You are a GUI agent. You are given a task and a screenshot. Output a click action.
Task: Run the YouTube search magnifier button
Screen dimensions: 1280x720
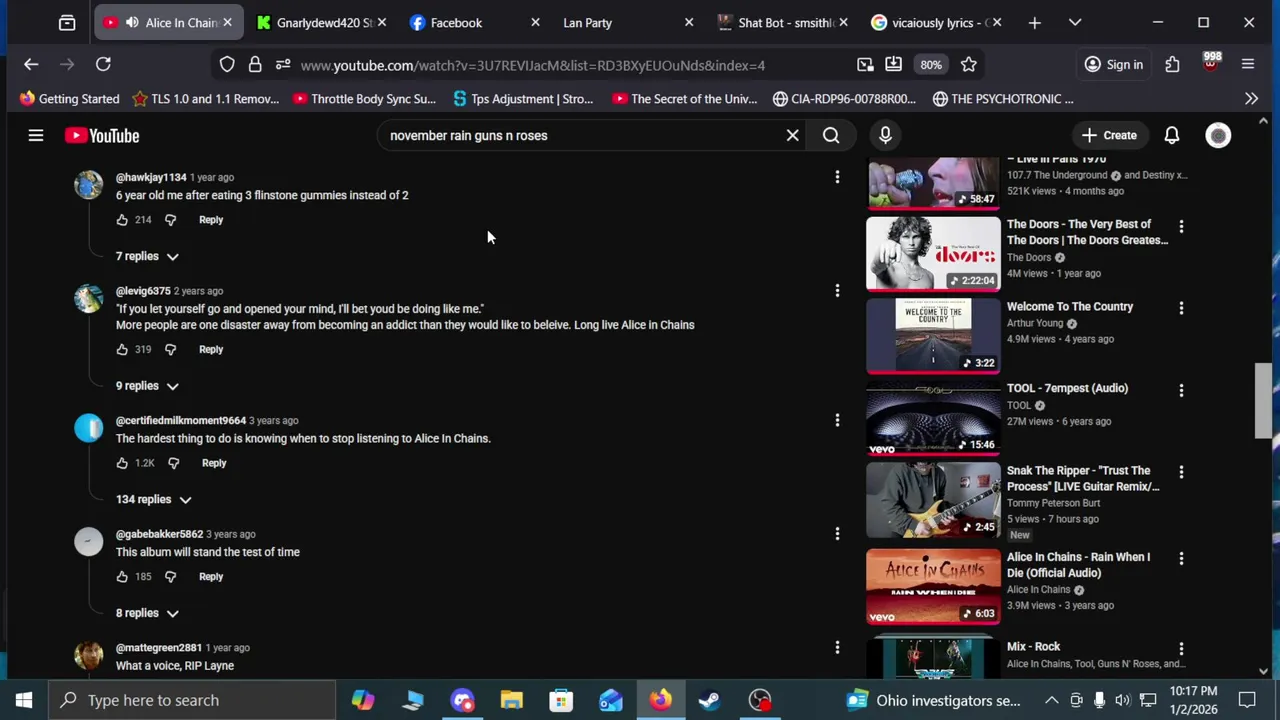click(831, 135)
